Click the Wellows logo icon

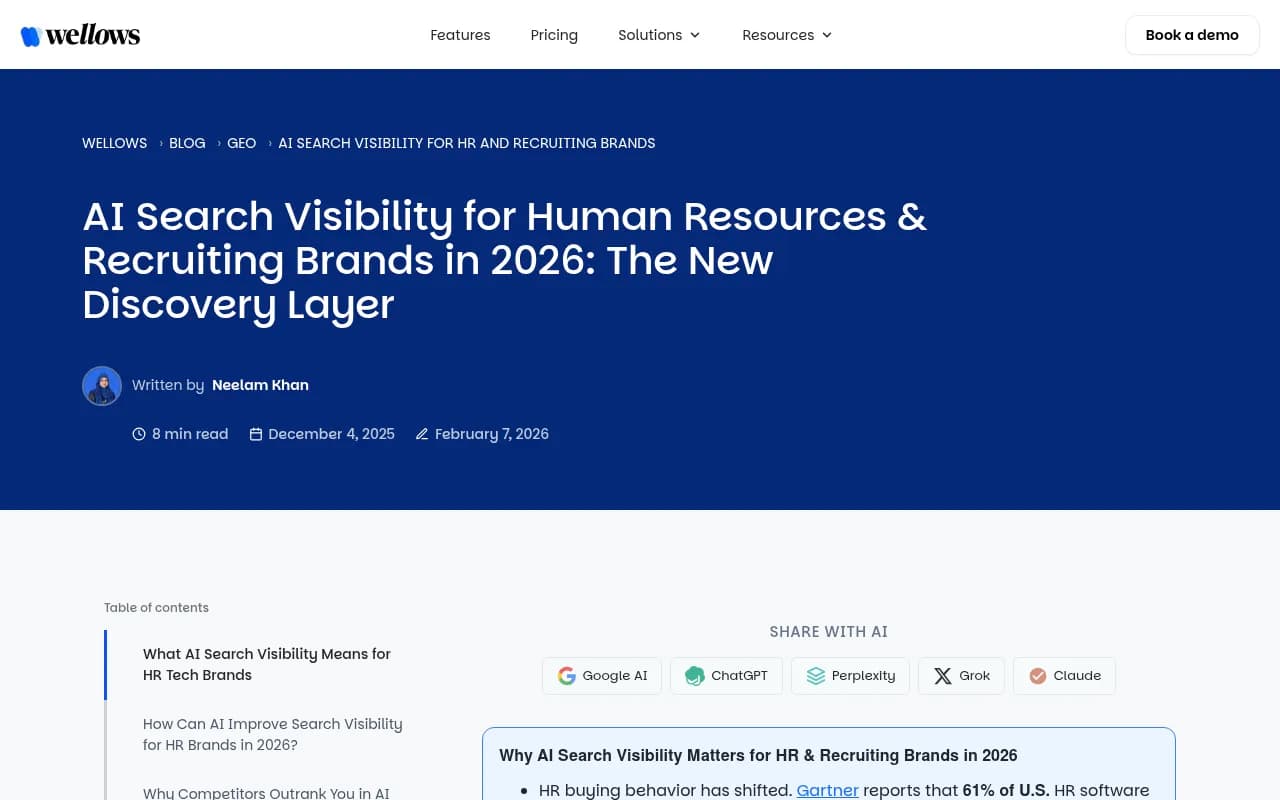(30, 36)
